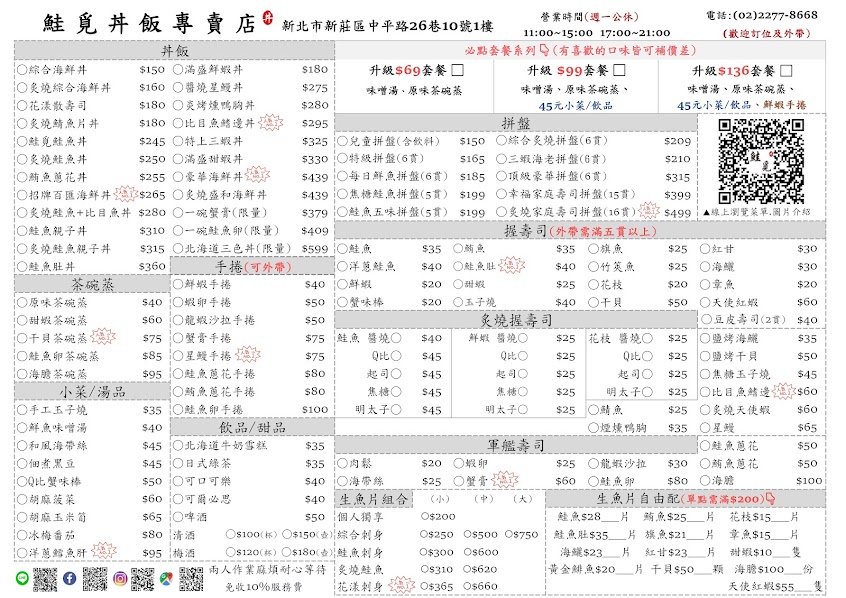Select 冰梅番茄 $80

tap(22, 535)
